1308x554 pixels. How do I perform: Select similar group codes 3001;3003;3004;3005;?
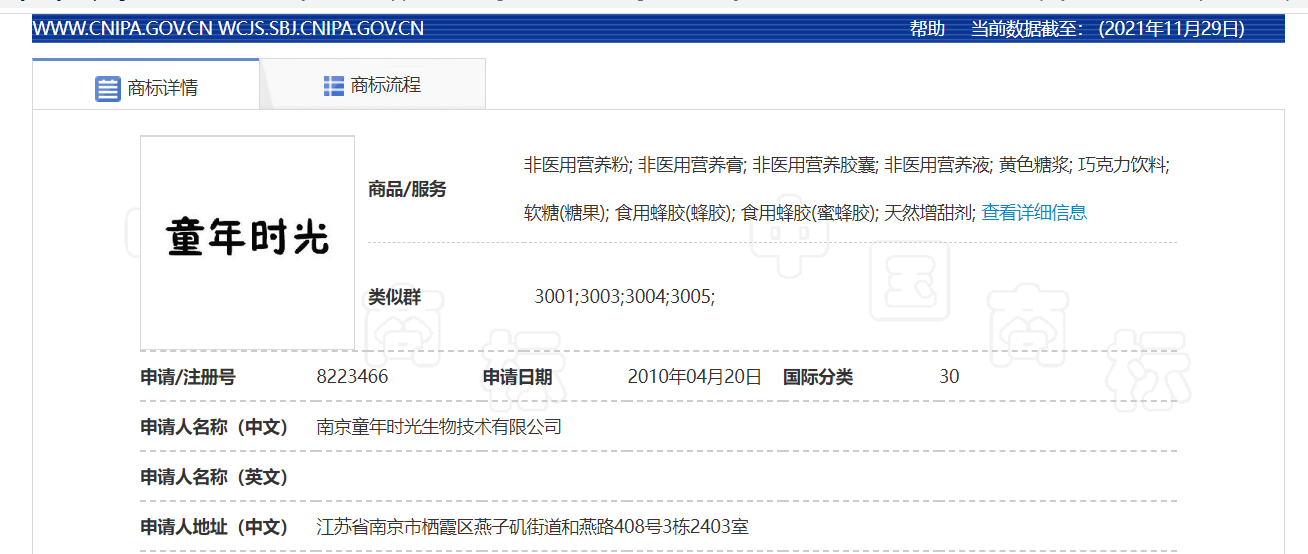pos(625,297)
